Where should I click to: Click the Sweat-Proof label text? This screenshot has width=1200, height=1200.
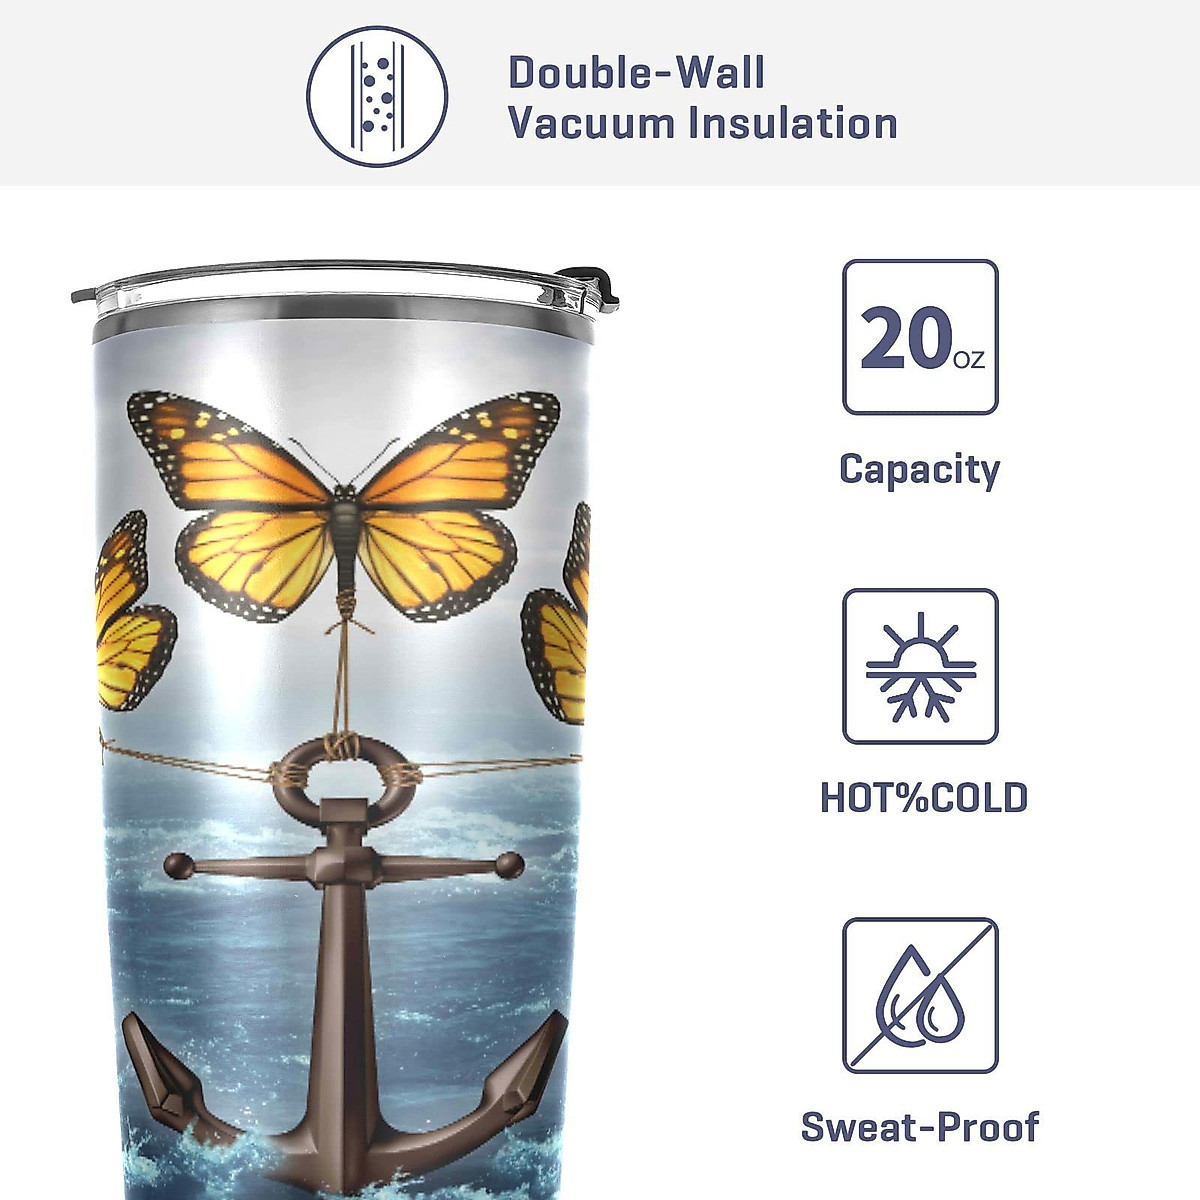pos(920,1127)
